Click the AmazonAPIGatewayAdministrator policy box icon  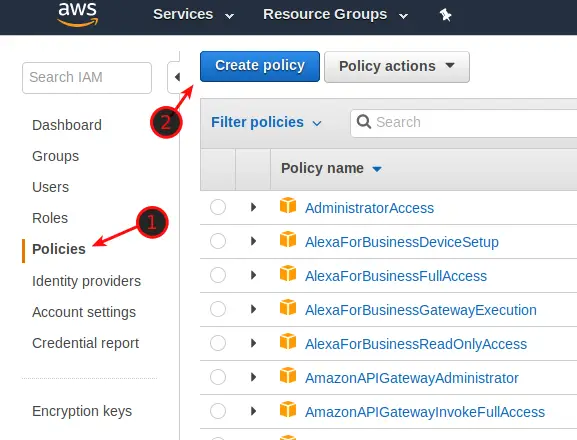[x=288, y=375]
